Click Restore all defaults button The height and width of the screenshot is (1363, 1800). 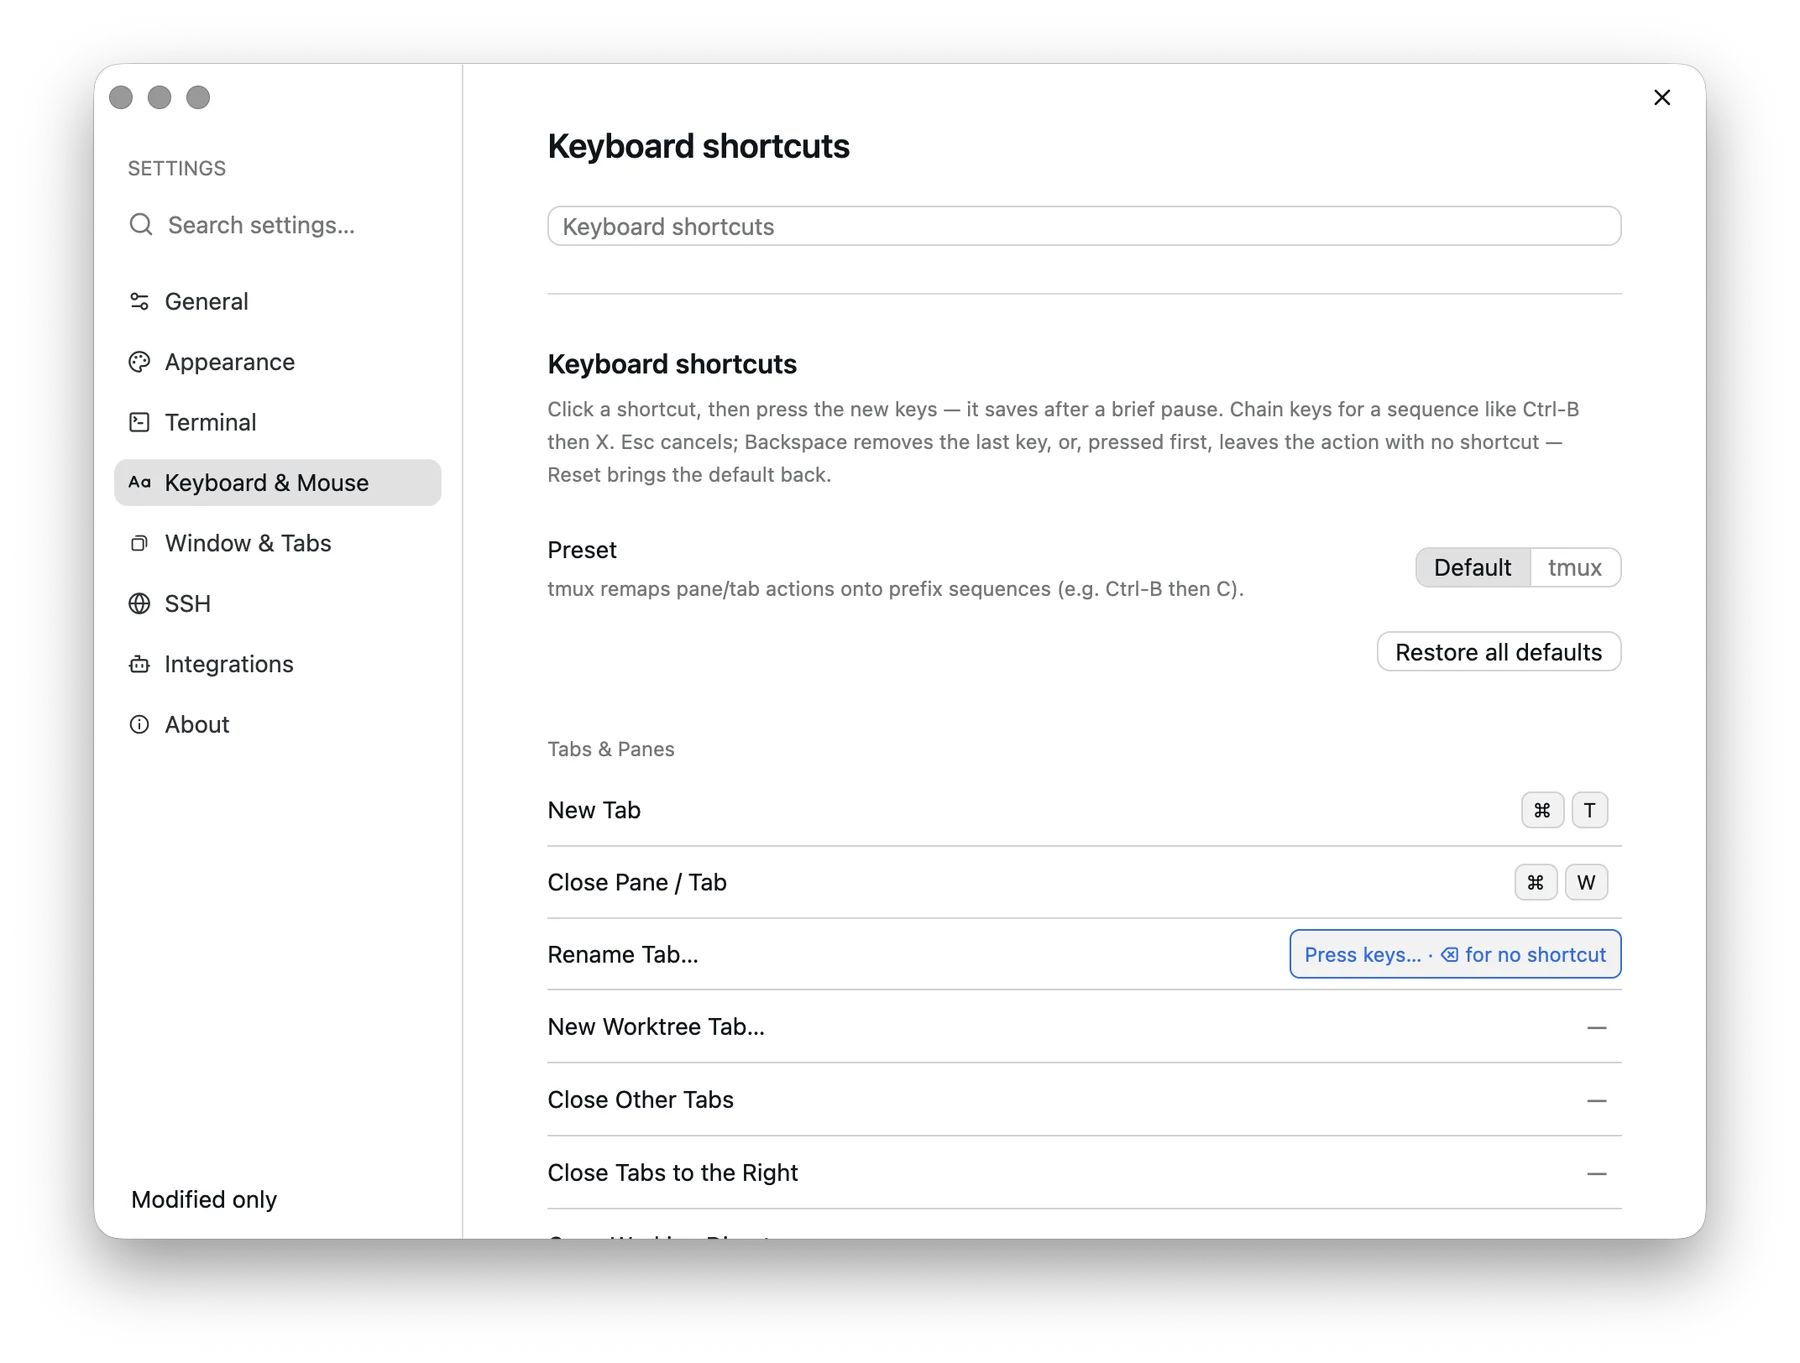1498,652
